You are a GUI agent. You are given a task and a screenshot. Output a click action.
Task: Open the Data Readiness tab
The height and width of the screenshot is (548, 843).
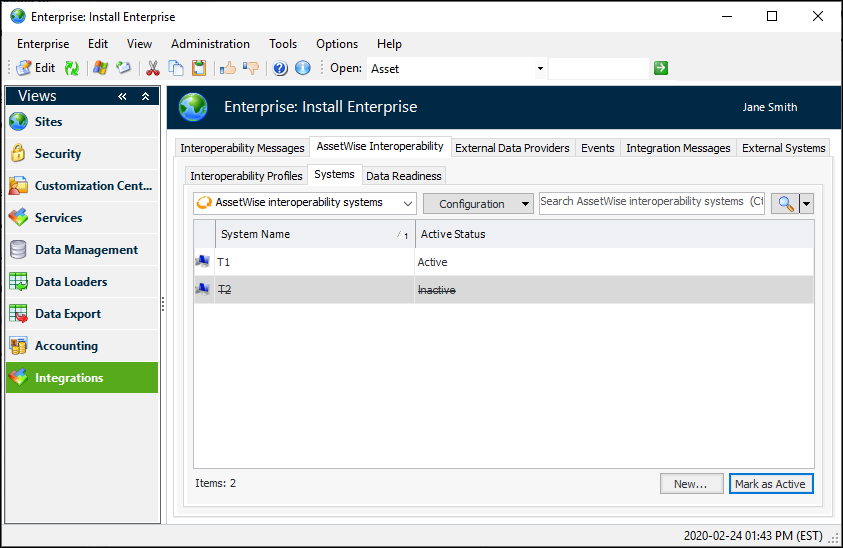coord(403,176)
